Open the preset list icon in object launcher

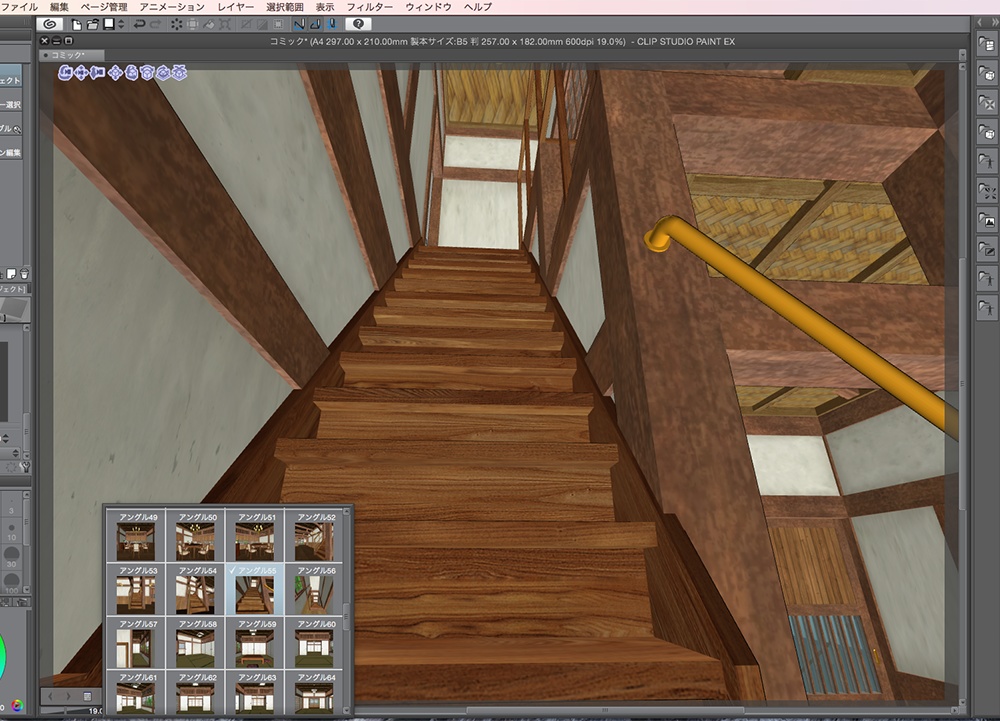pos(87,696)
